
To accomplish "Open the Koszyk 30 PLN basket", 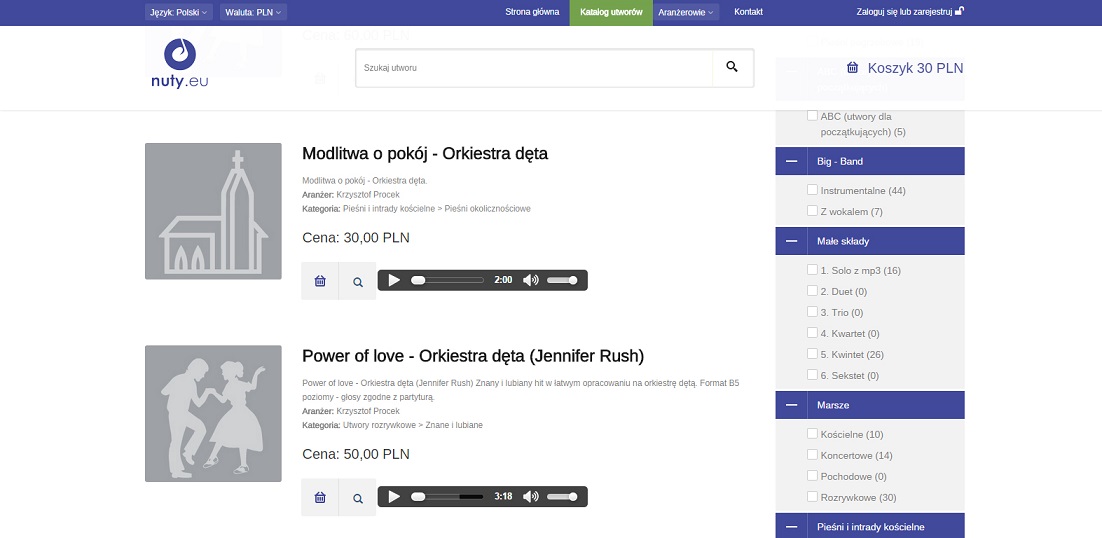I will [x=905, y=68].
